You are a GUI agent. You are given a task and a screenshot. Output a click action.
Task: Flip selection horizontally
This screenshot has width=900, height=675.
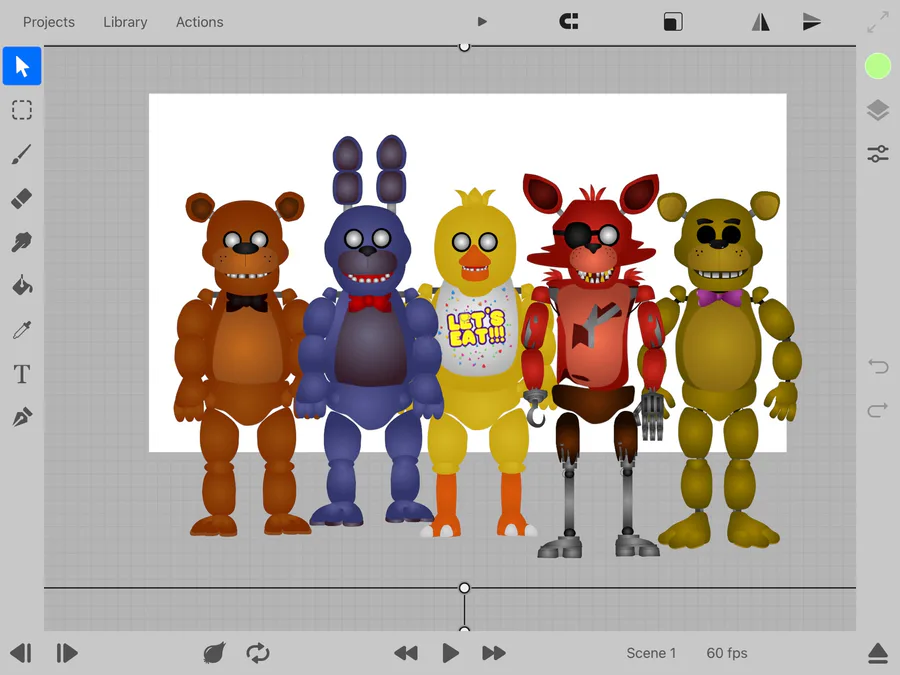[x=761, y=22]
